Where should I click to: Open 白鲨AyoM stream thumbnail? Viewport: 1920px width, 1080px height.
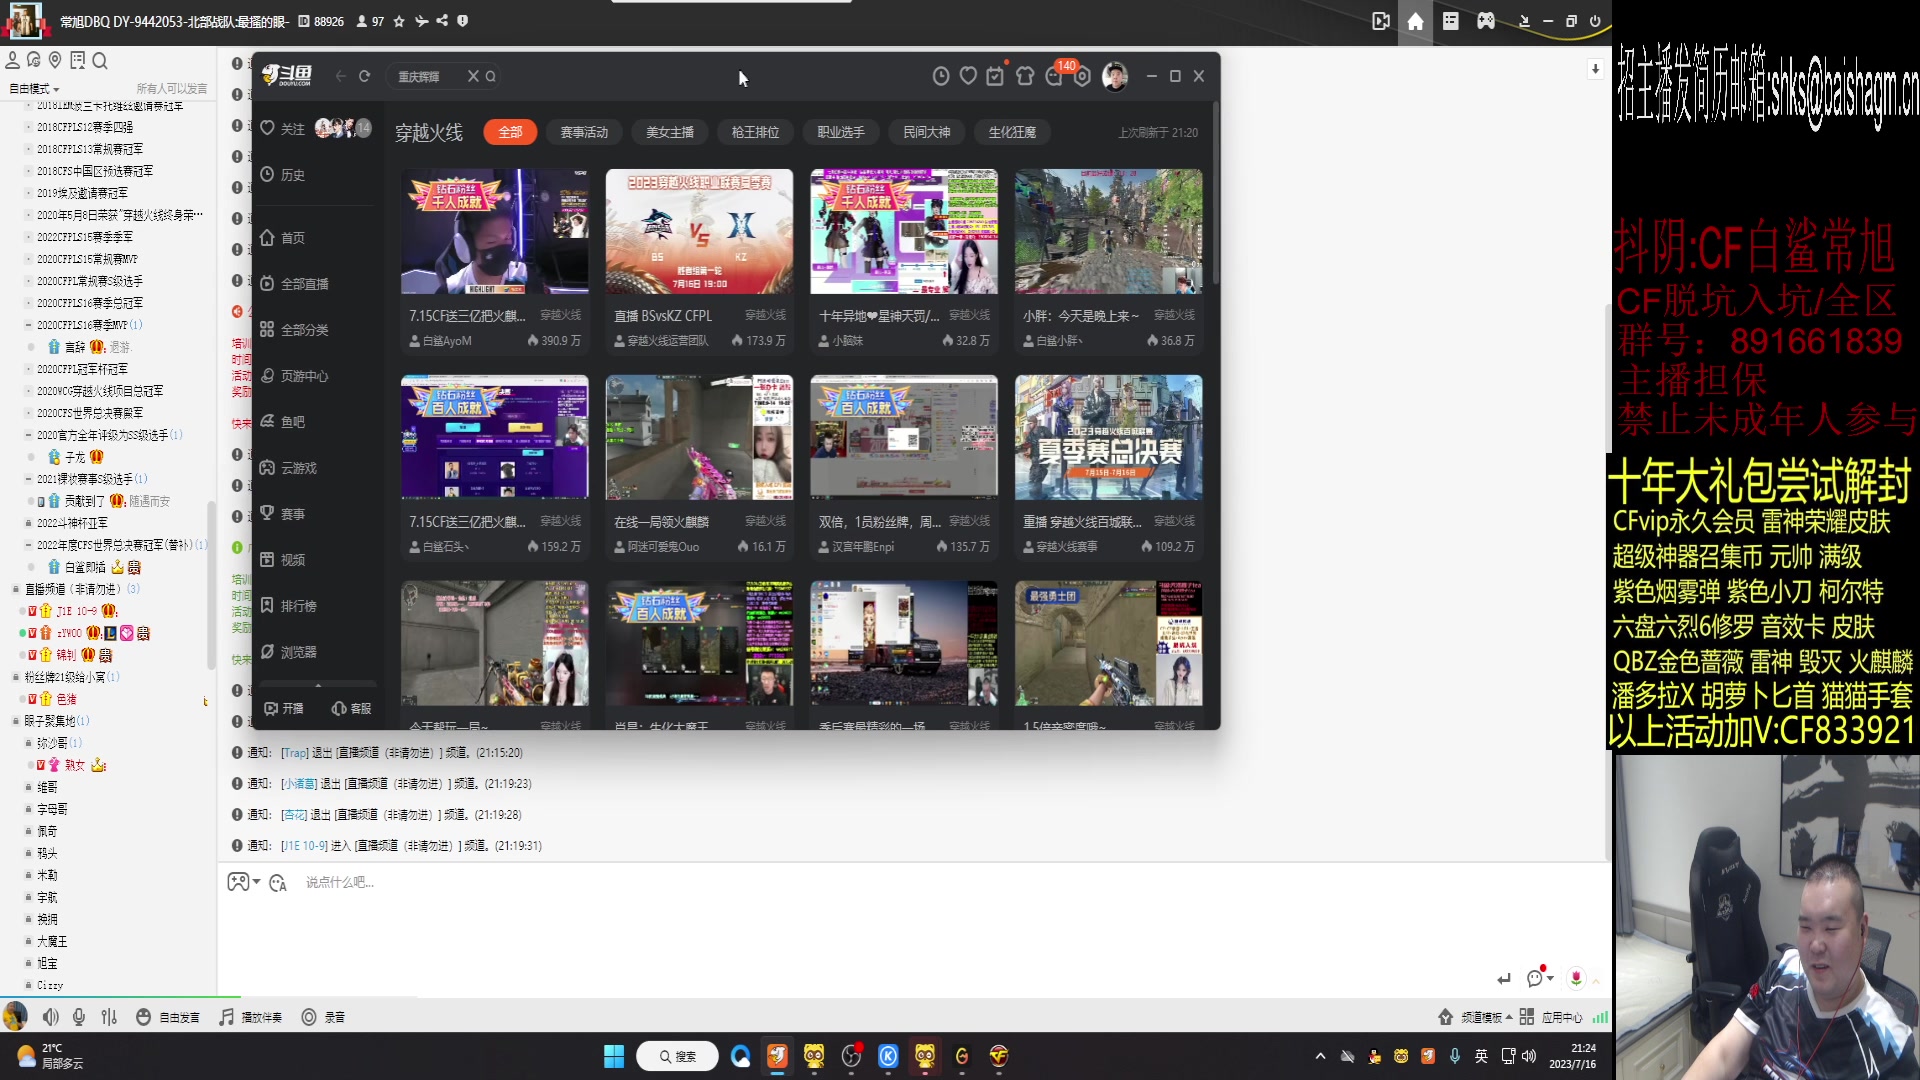tap(495, 231)
